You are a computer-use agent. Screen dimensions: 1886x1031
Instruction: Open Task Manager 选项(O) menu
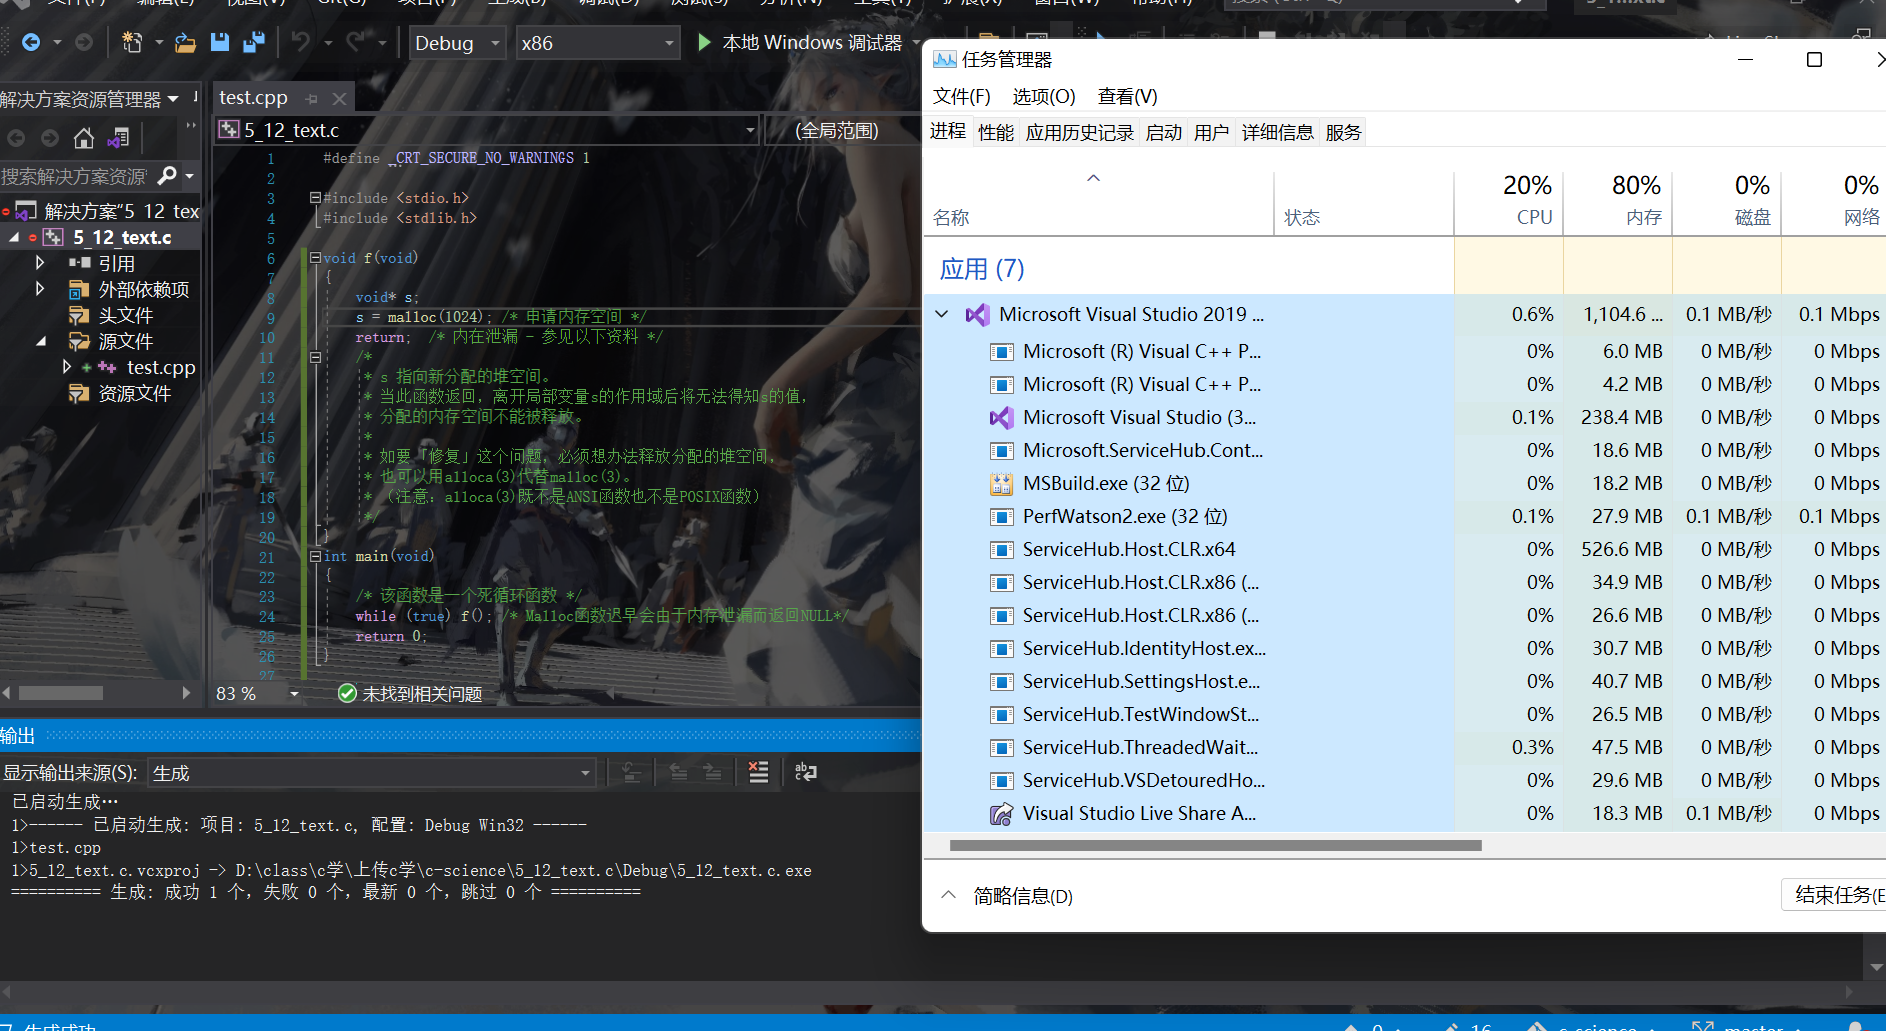pos(1044,96)
